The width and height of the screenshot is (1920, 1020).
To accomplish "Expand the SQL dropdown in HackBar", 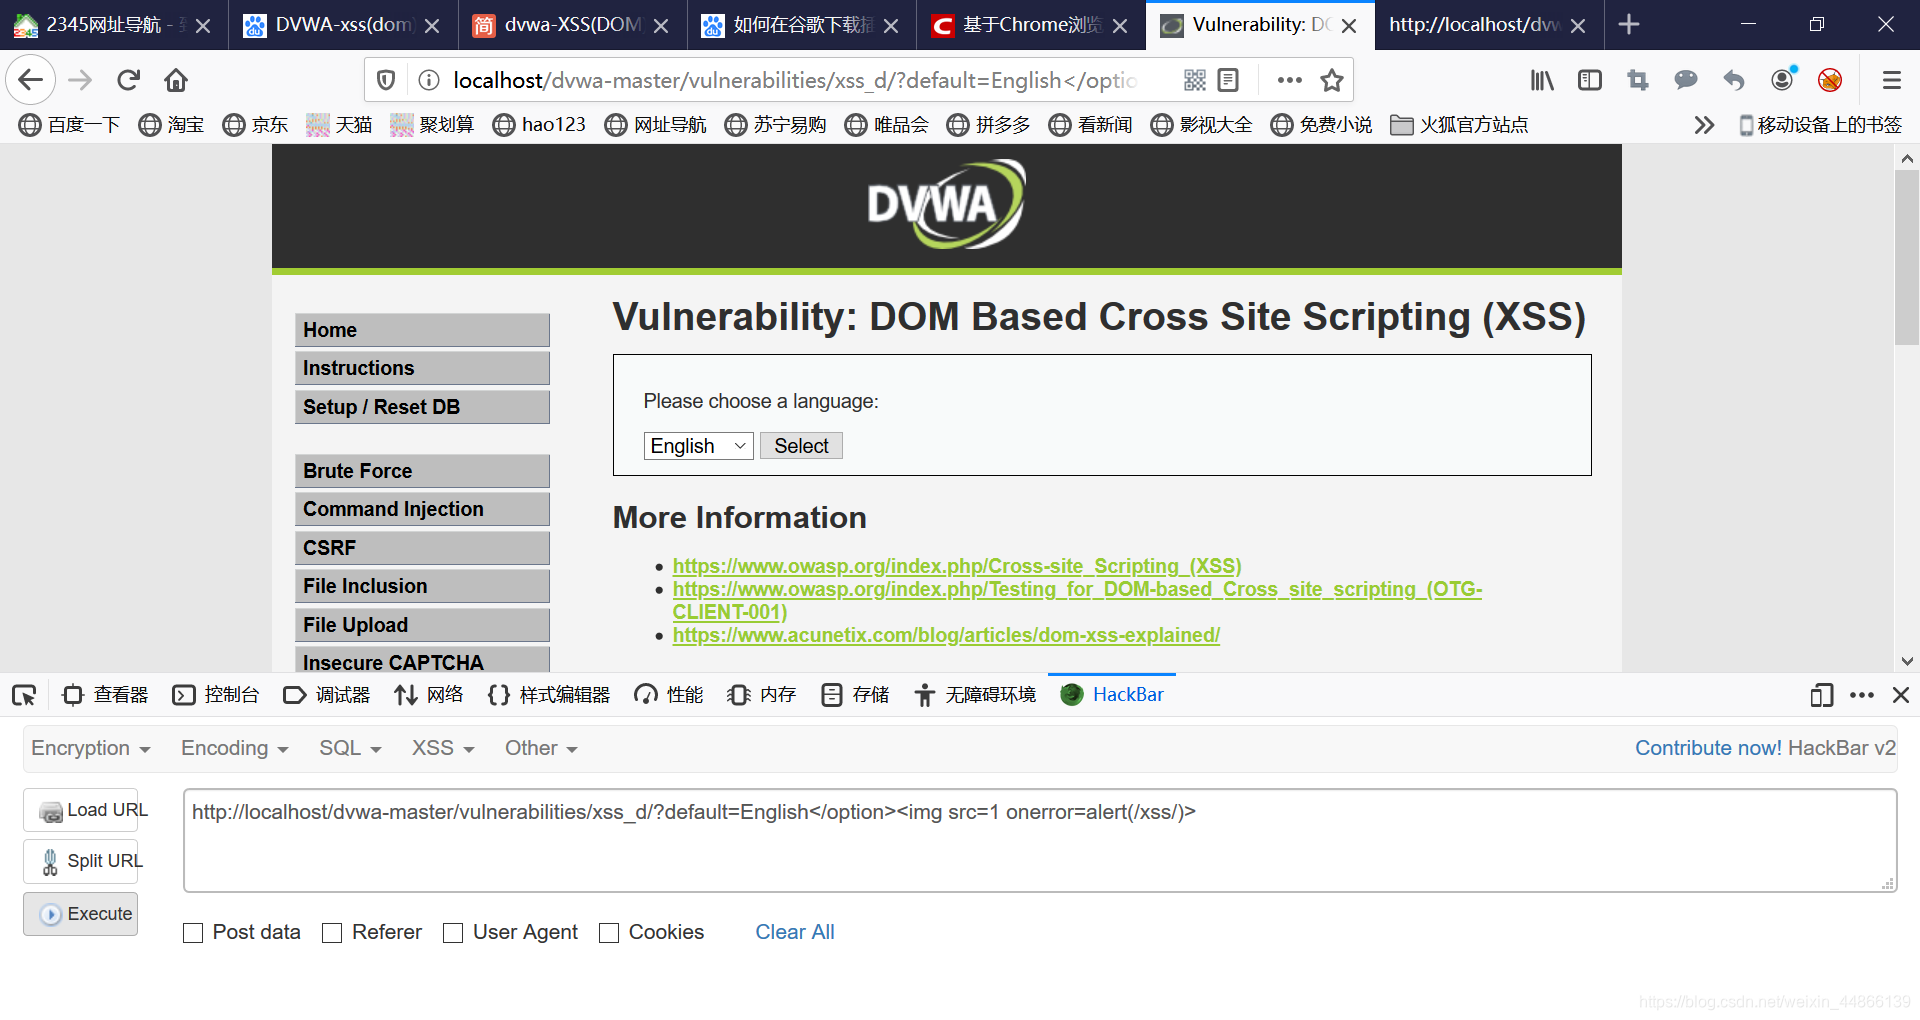I will (x=350, y=748).
